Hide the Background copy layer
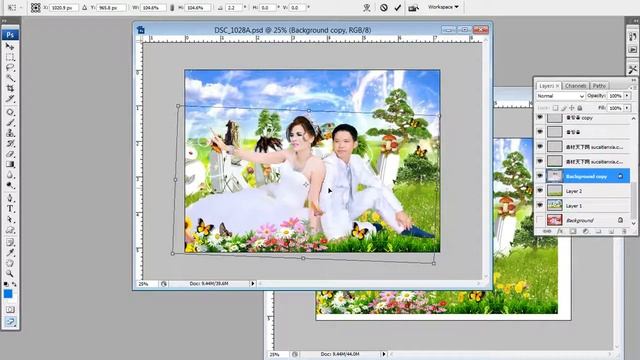640x360 pixels. 540,176
